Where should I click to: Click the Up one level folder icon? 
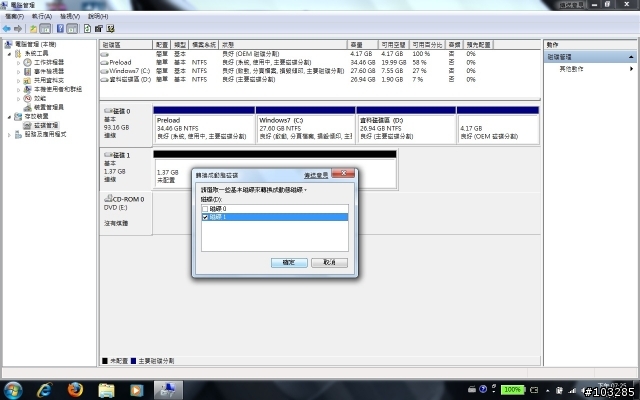point(33,29)
